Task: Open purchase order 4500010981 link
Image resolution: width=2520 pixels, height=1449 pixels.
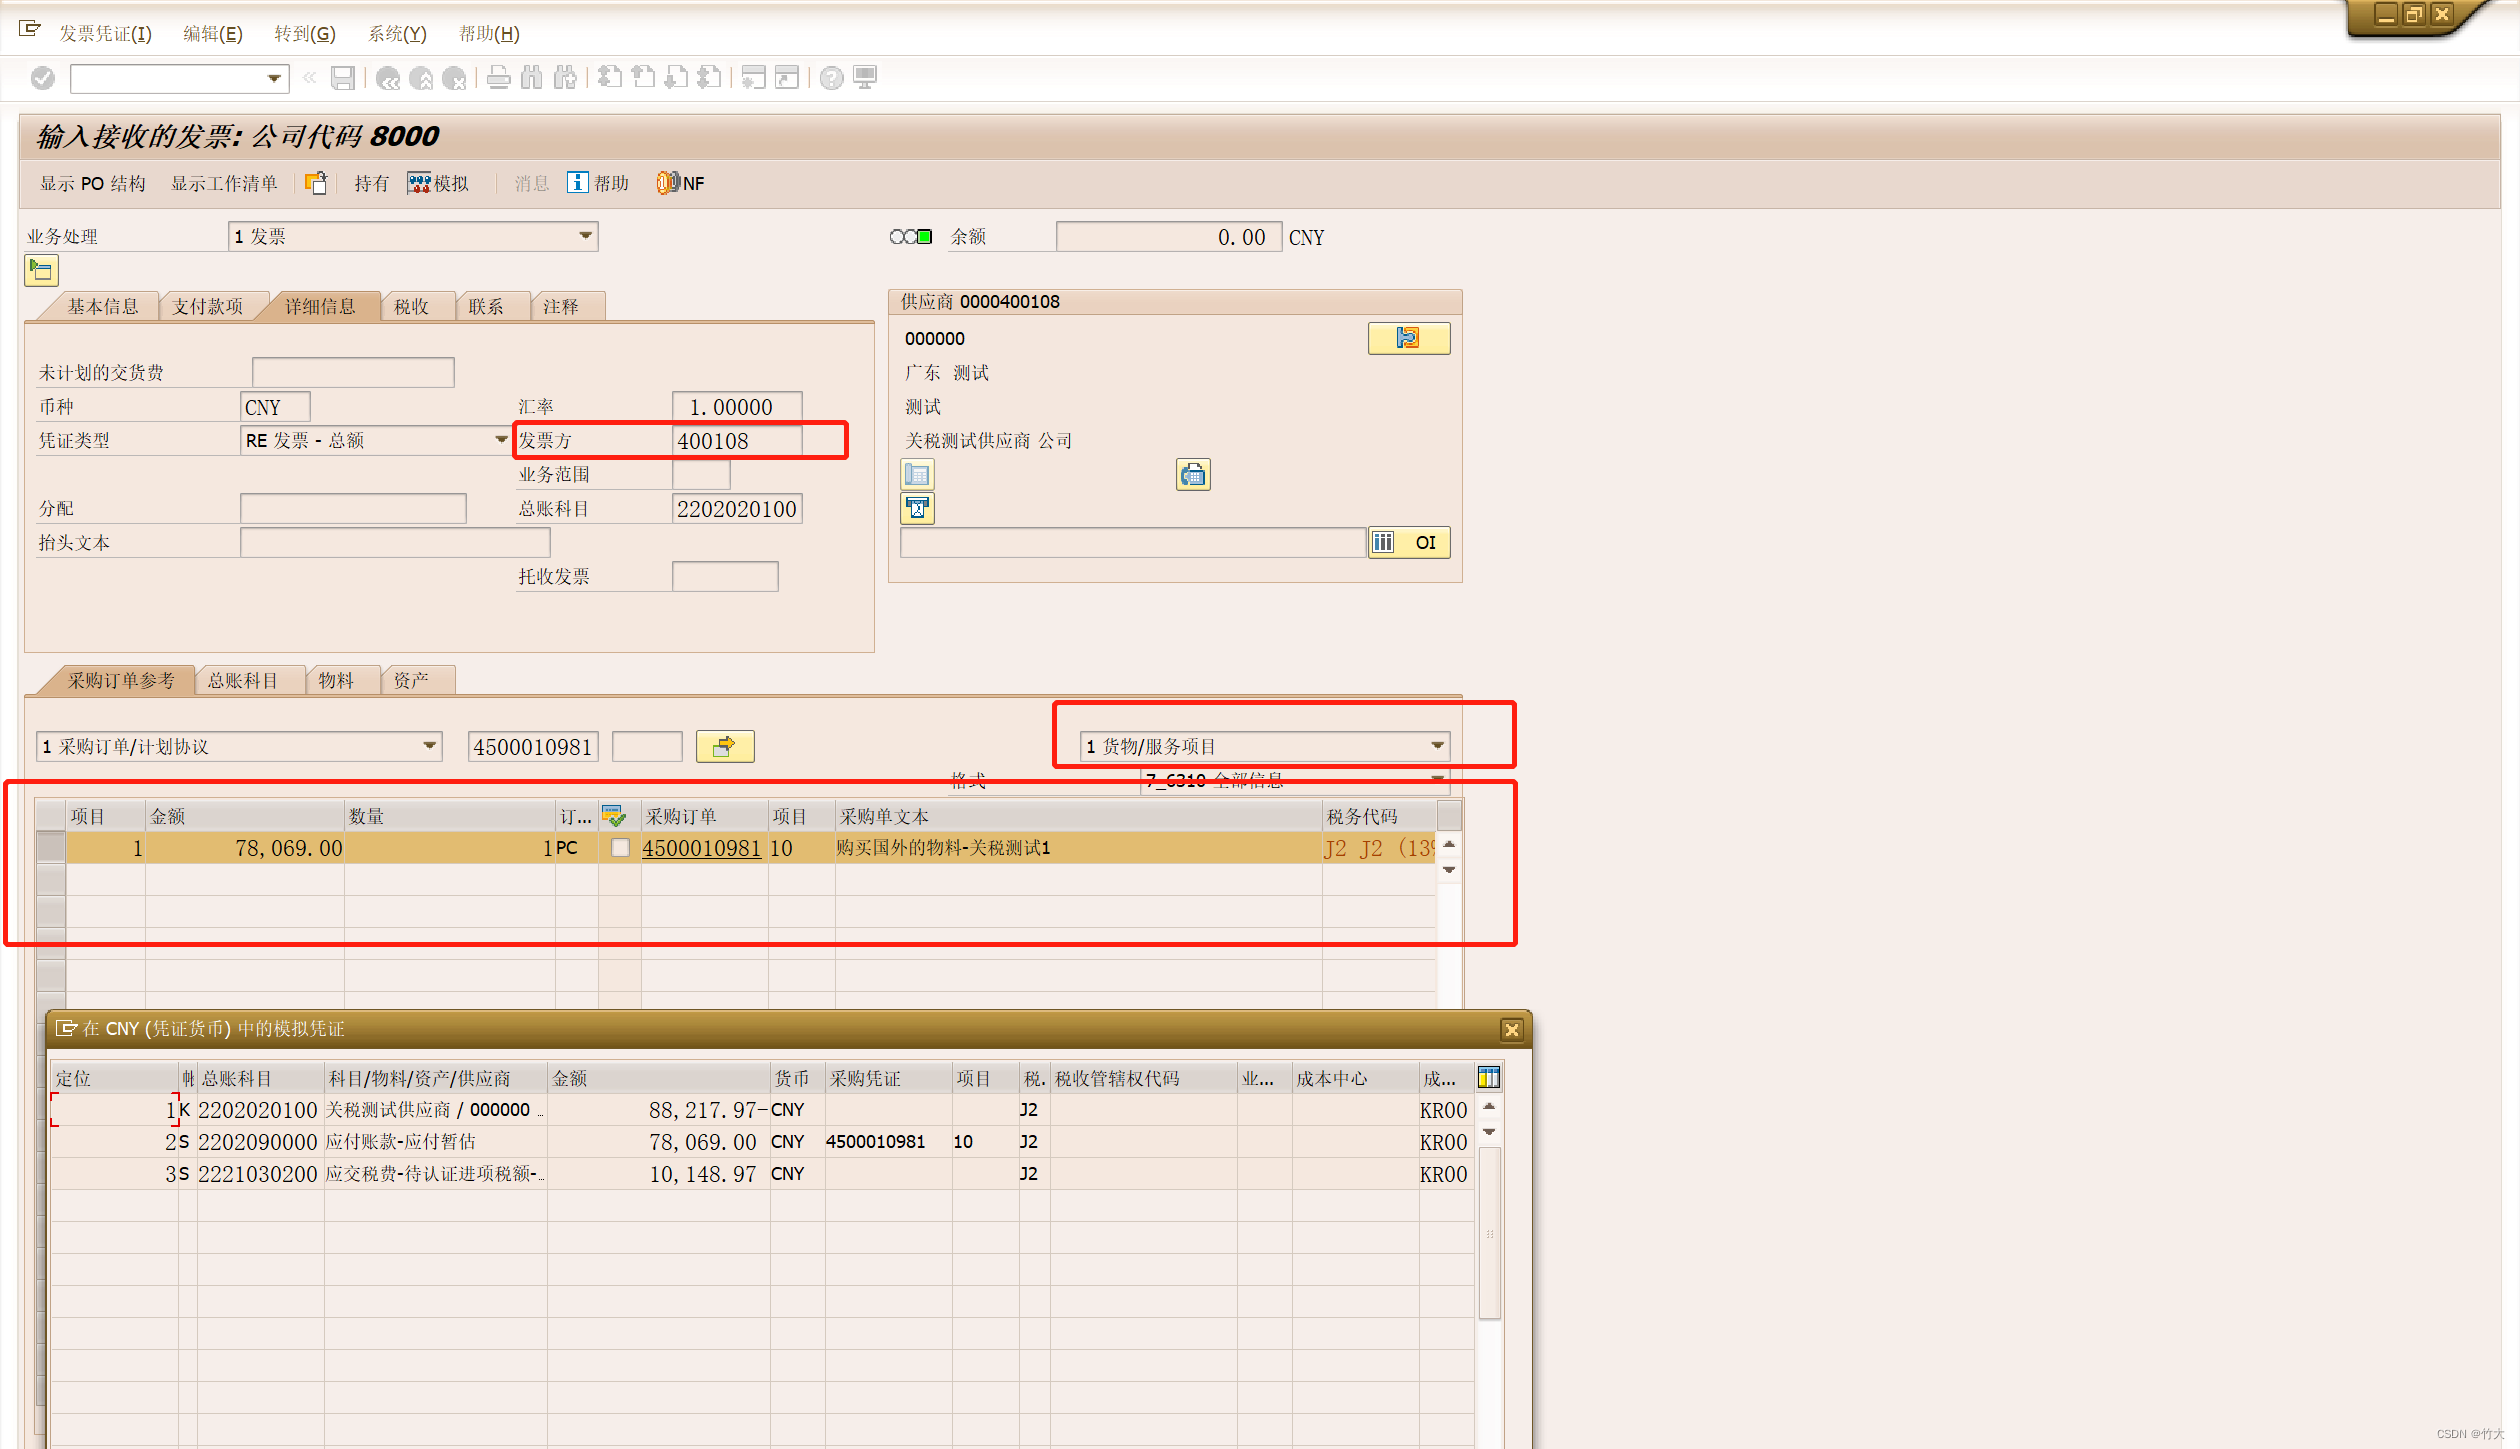Action: point(701,848)
